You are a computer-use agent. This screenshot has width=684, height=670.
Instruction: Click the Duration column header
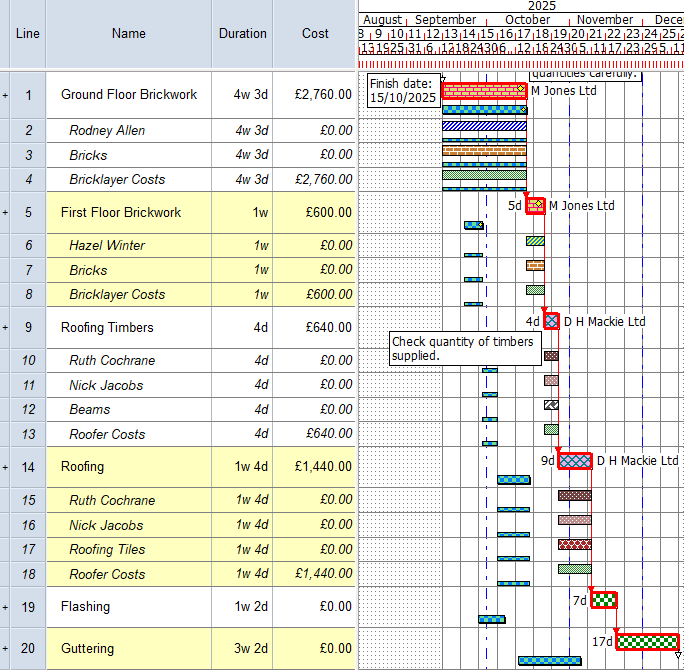243,33
